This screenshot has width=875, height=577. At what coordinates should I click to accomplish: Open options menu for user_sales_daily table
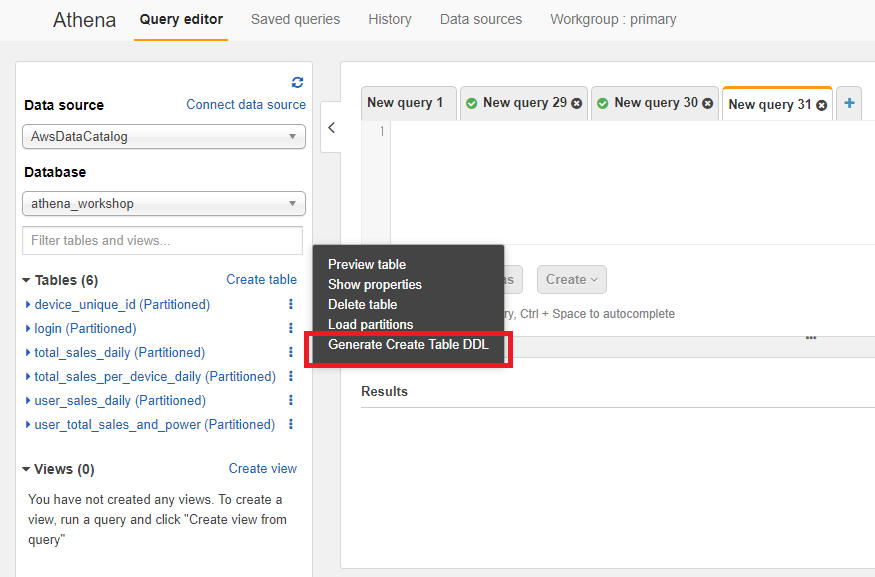291,400
